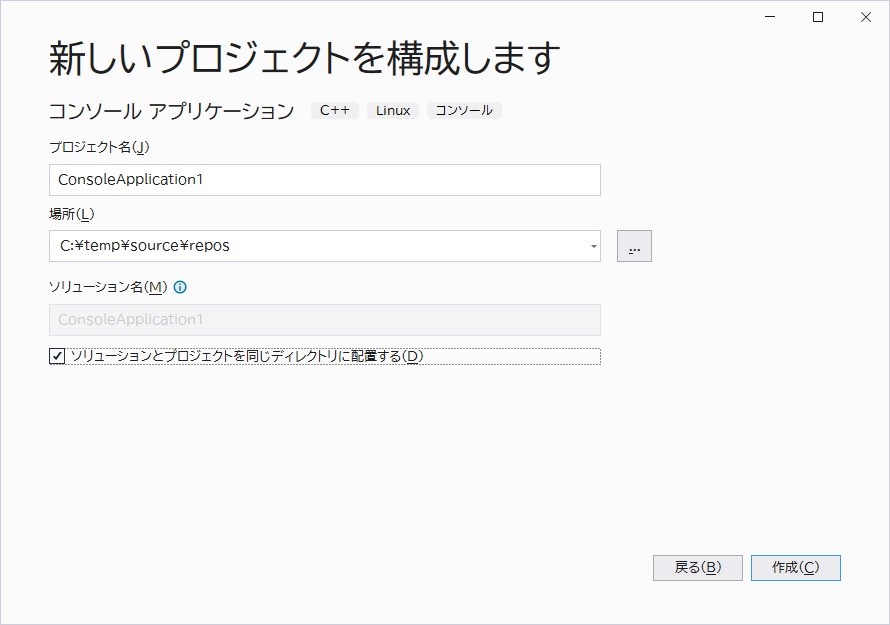Minimize the project configuration window
This screenshot has height=625, width=890.
click(x=770, y=17)
